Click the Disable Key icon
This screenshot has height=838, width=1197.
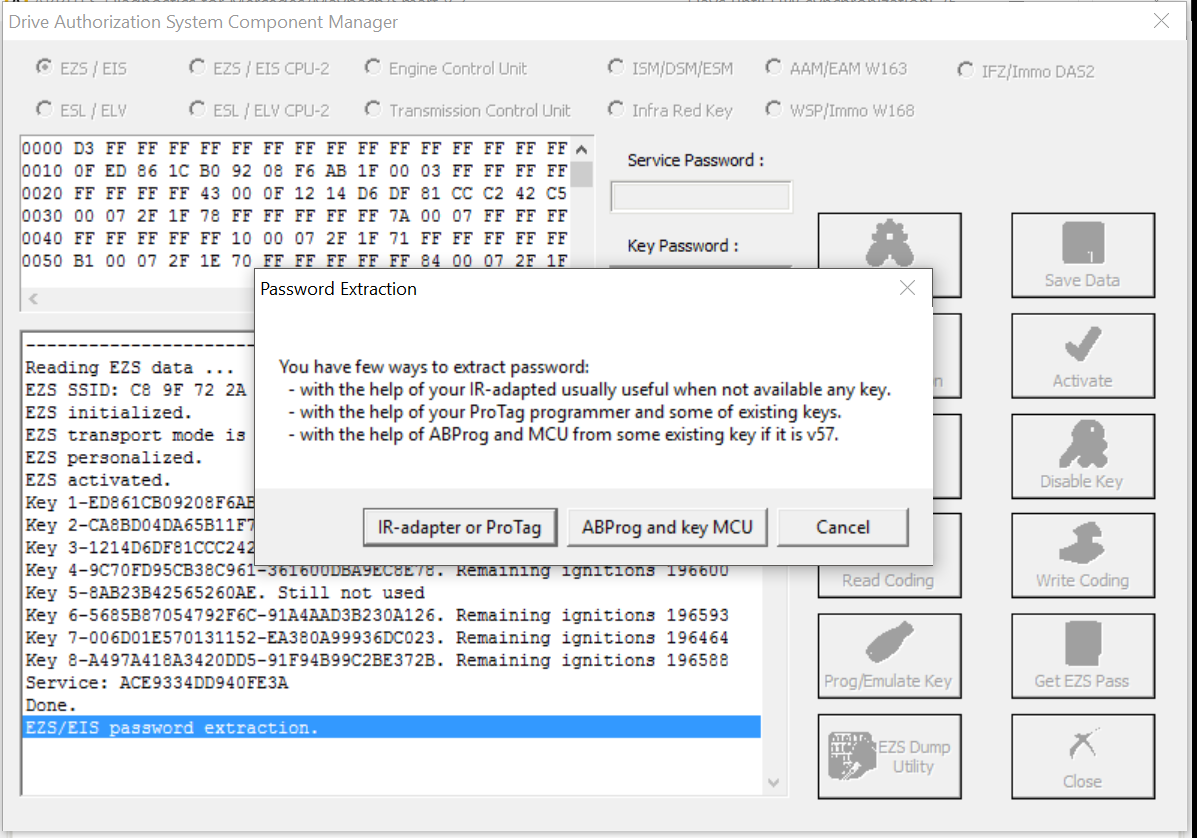tap(1082, 456)
